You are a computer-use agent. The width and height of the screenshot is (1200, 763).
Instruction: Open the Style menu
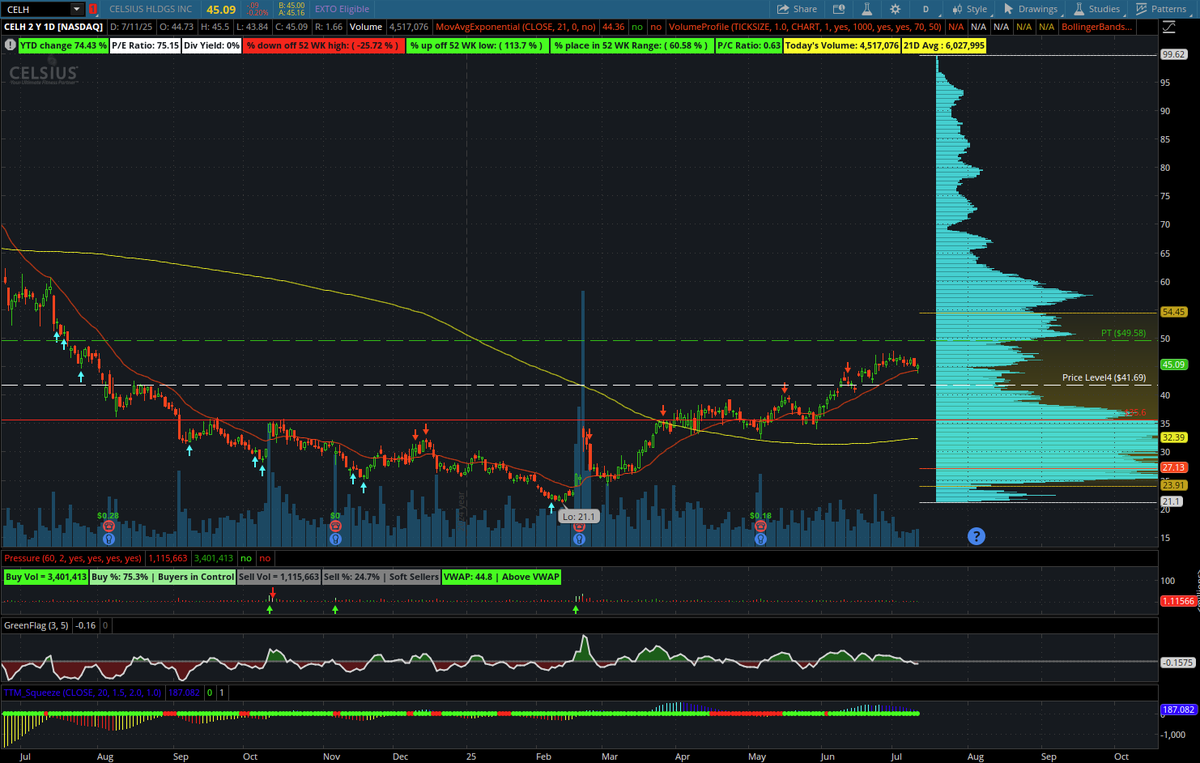tap(969, 9)
